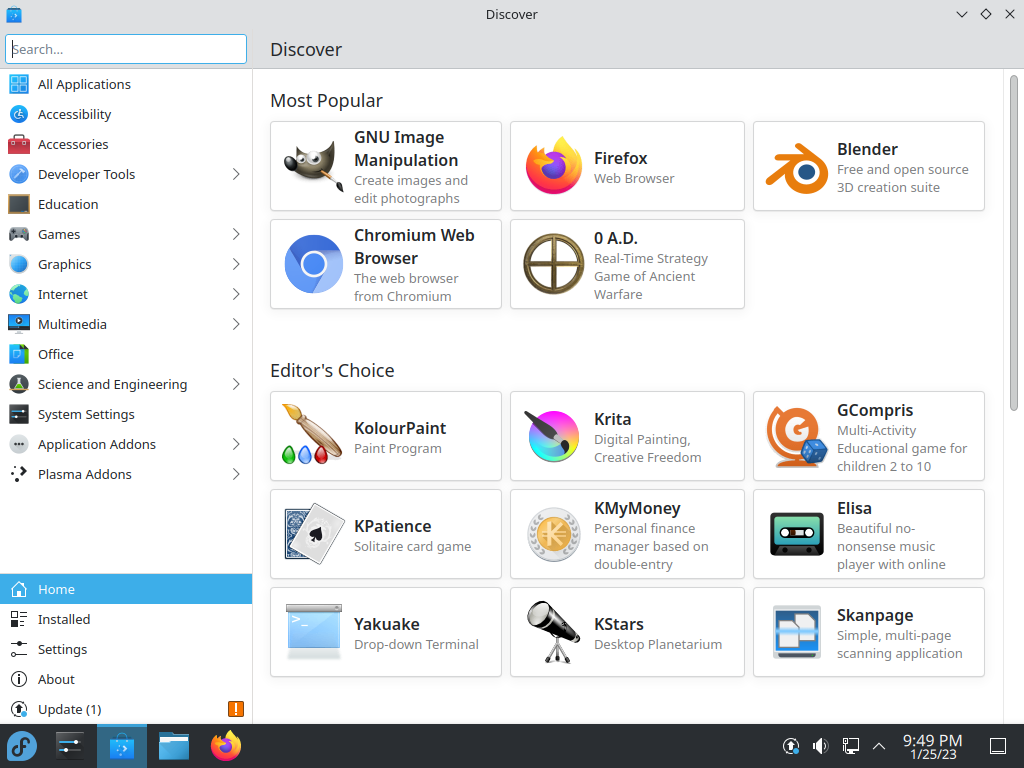Click the Discover icon in the taskbar
1024x768 pixels.
pyautogui.click(x=121, y=746)
